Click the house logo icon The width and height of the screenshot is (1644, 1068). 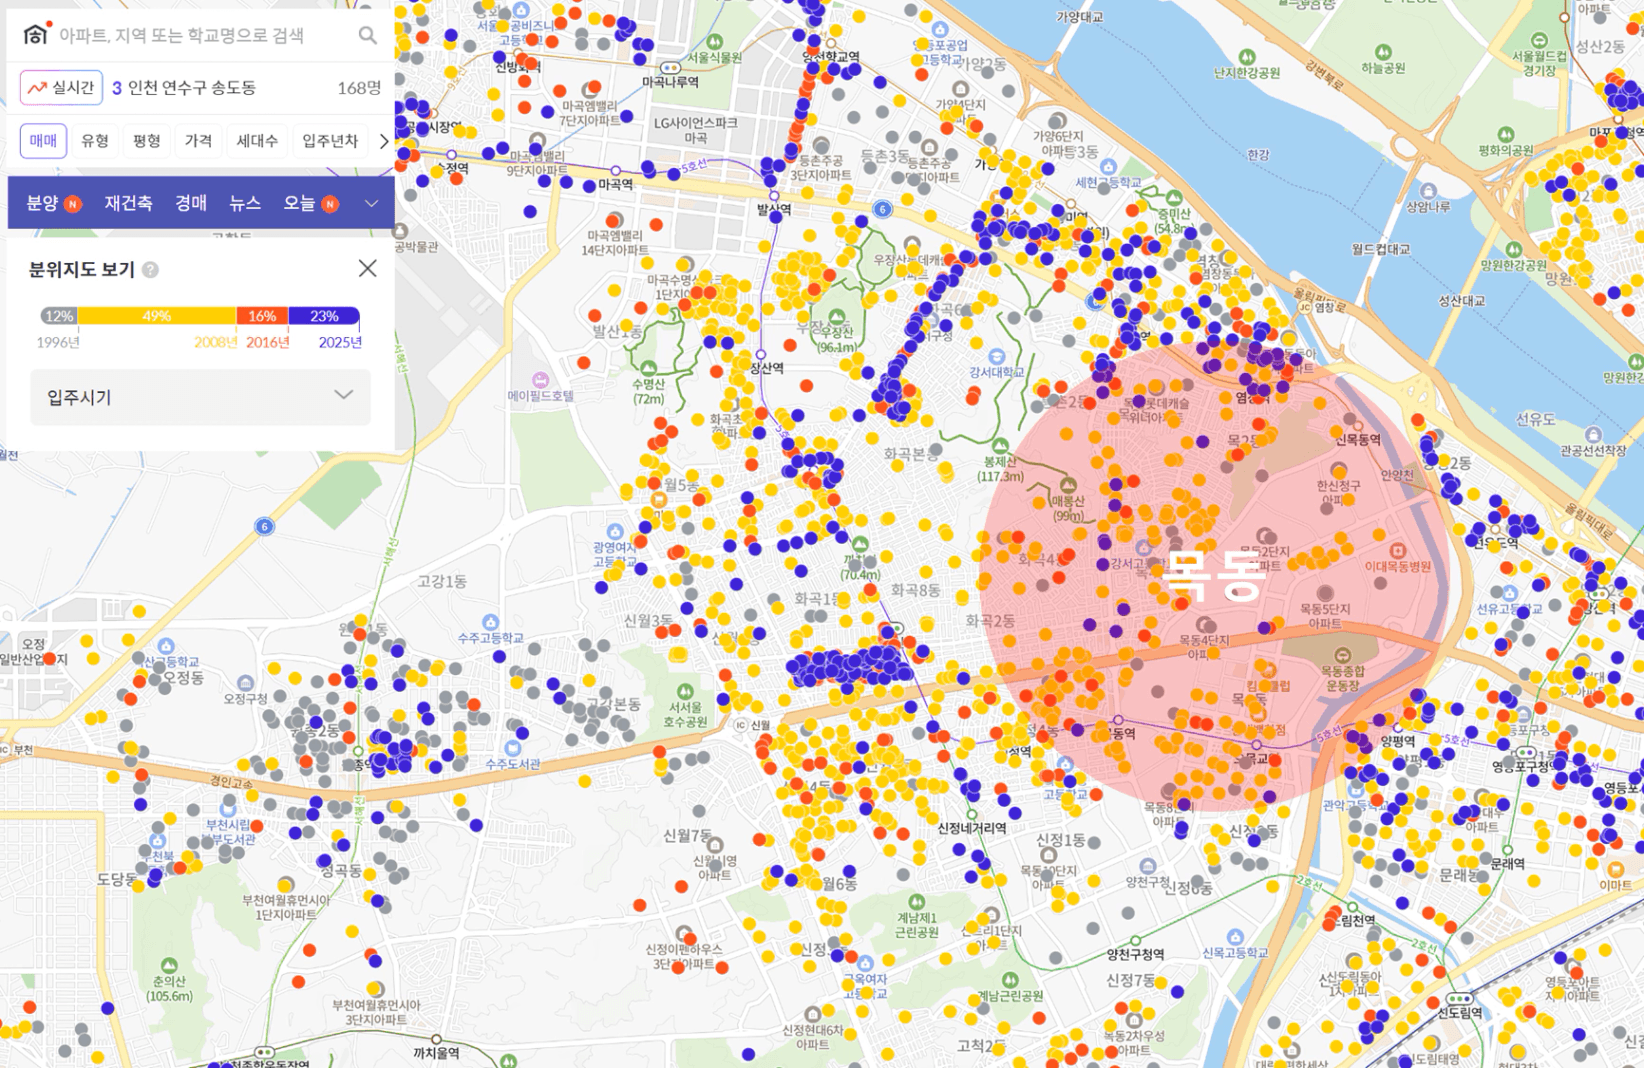coord(36,34)
